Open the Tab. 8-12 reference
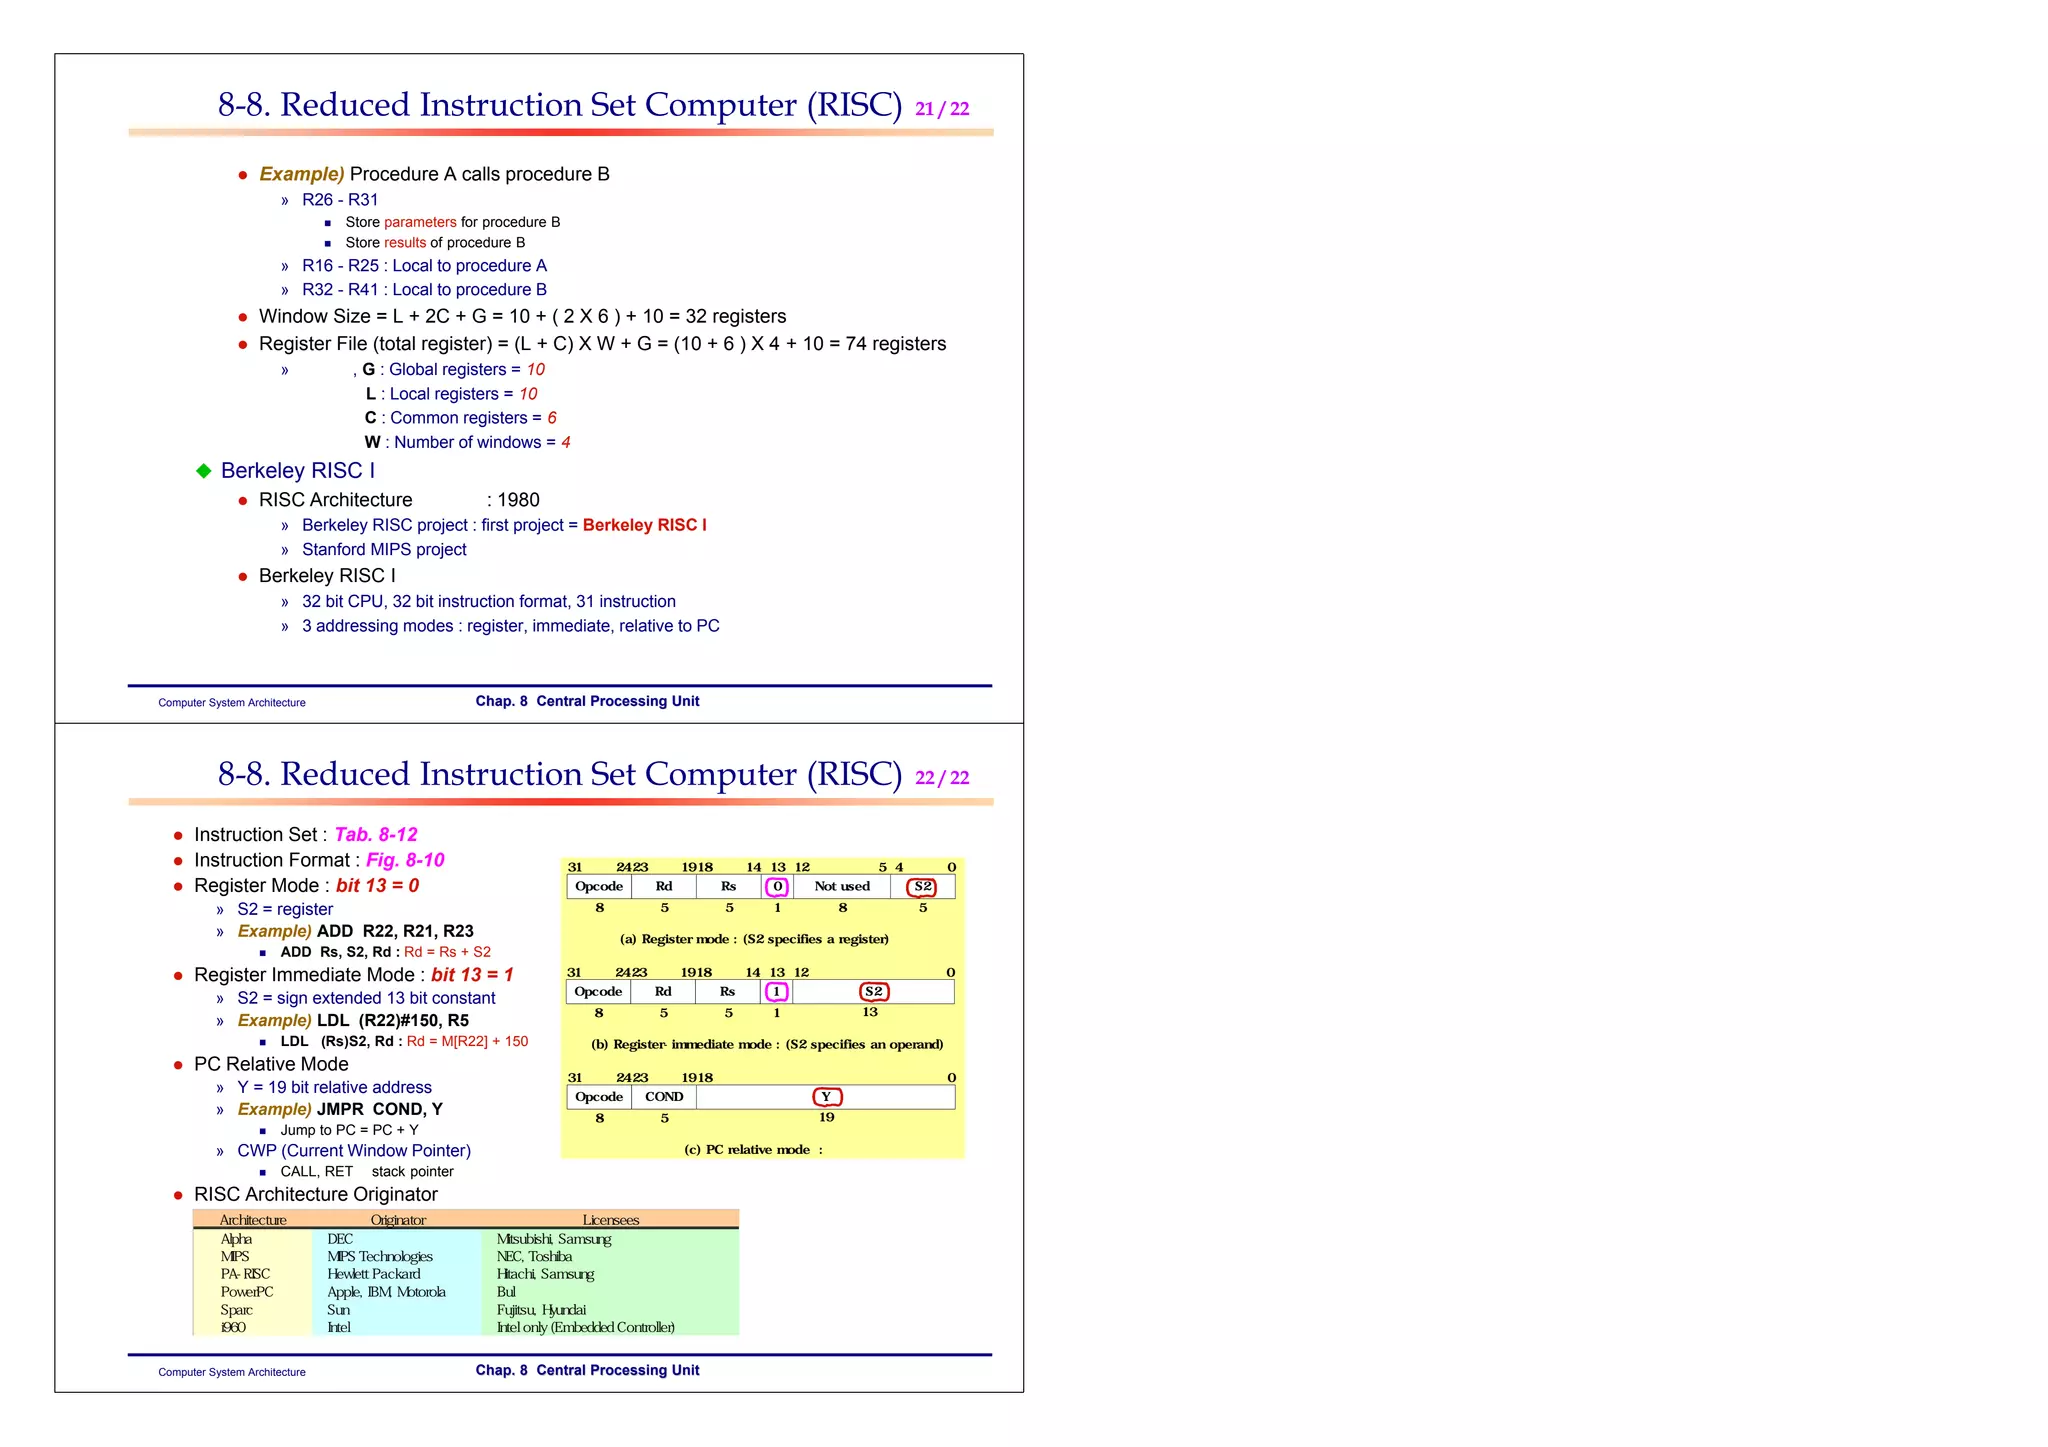Image resolution: width=2048 pixels, height=1447 pixels. tap(375, 835)
